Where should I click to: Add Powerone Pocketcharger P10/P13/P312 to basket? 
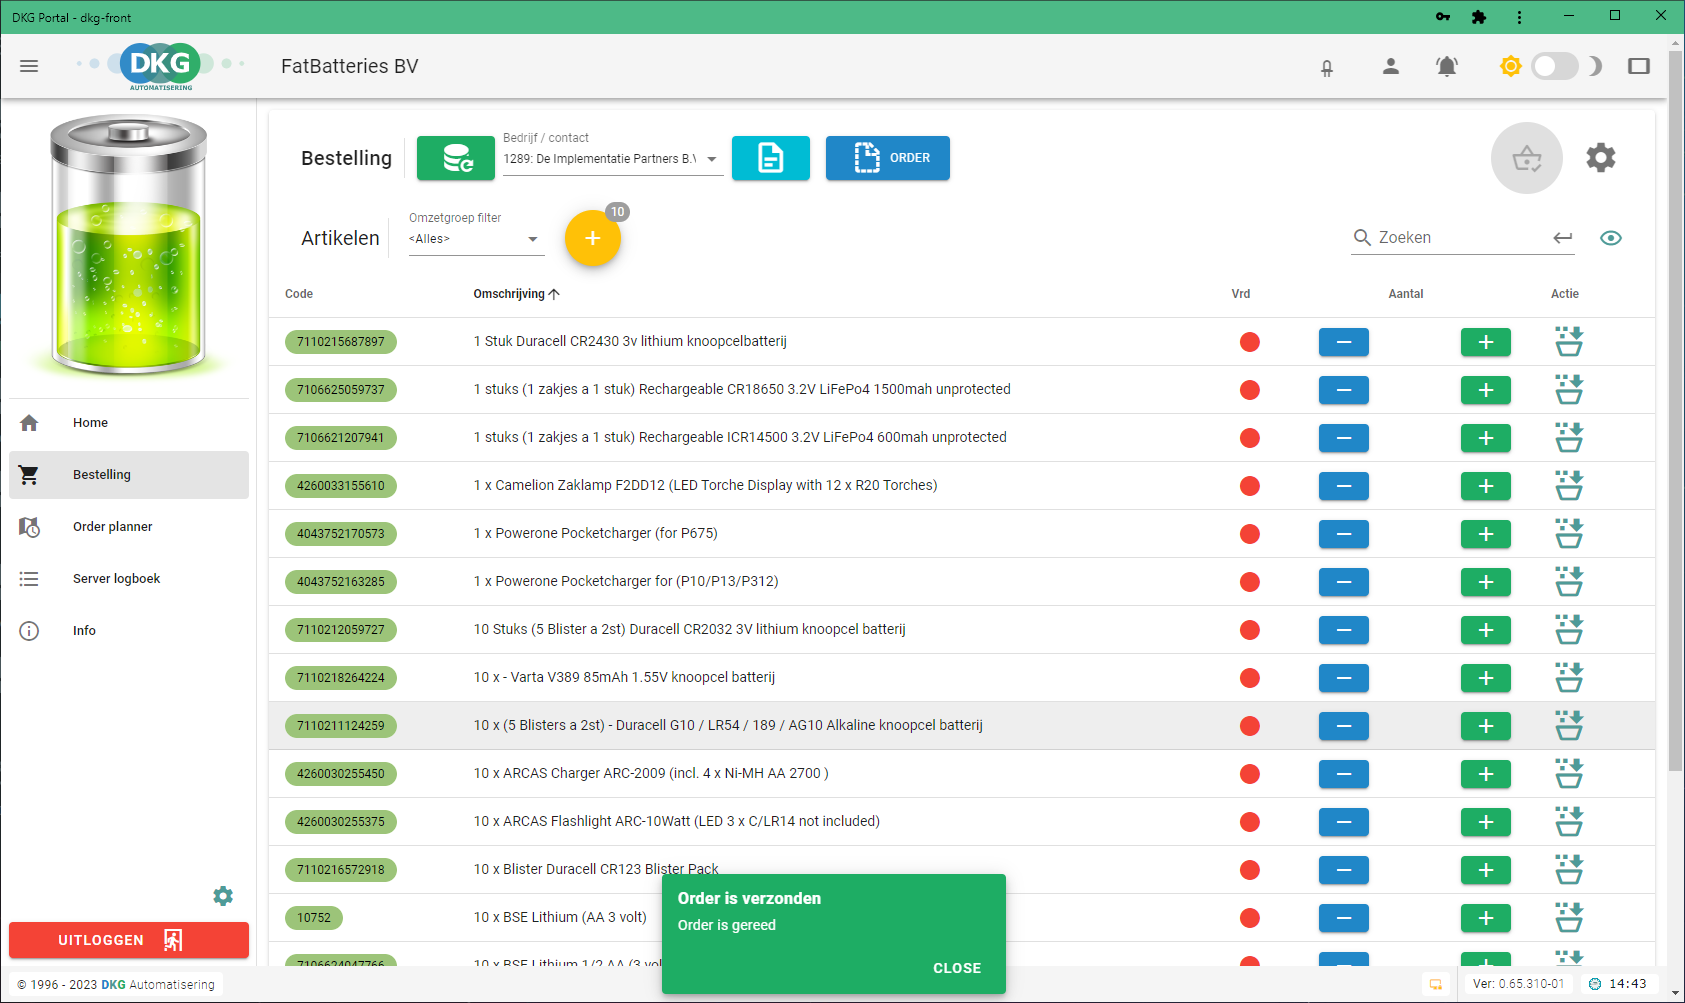tap(1569, 581)
